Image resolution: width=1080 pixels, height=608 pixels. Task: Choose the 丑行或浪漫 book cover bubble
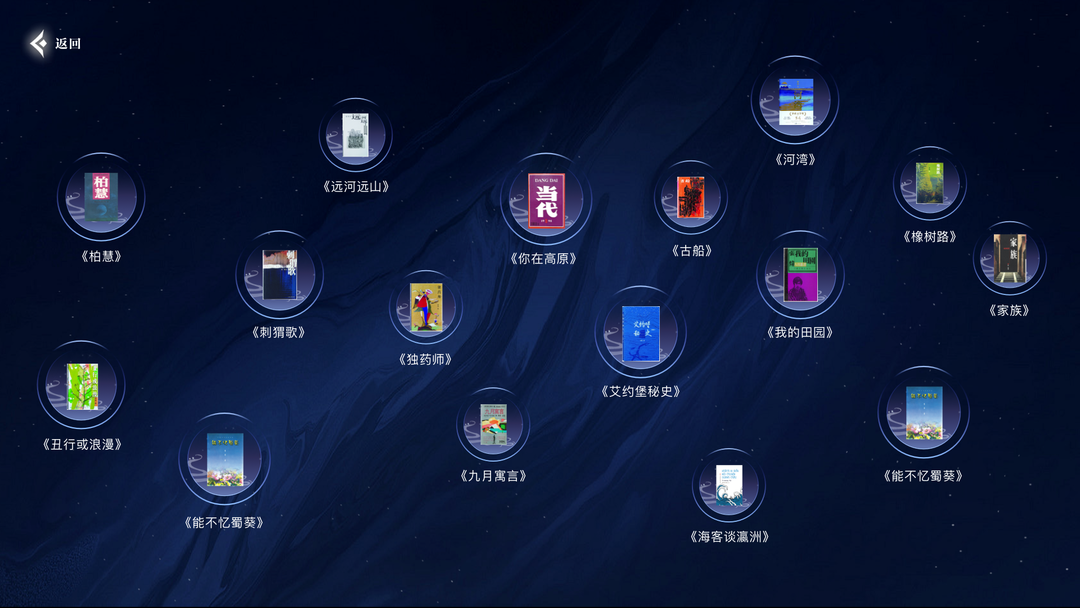(x=81, y=385)
